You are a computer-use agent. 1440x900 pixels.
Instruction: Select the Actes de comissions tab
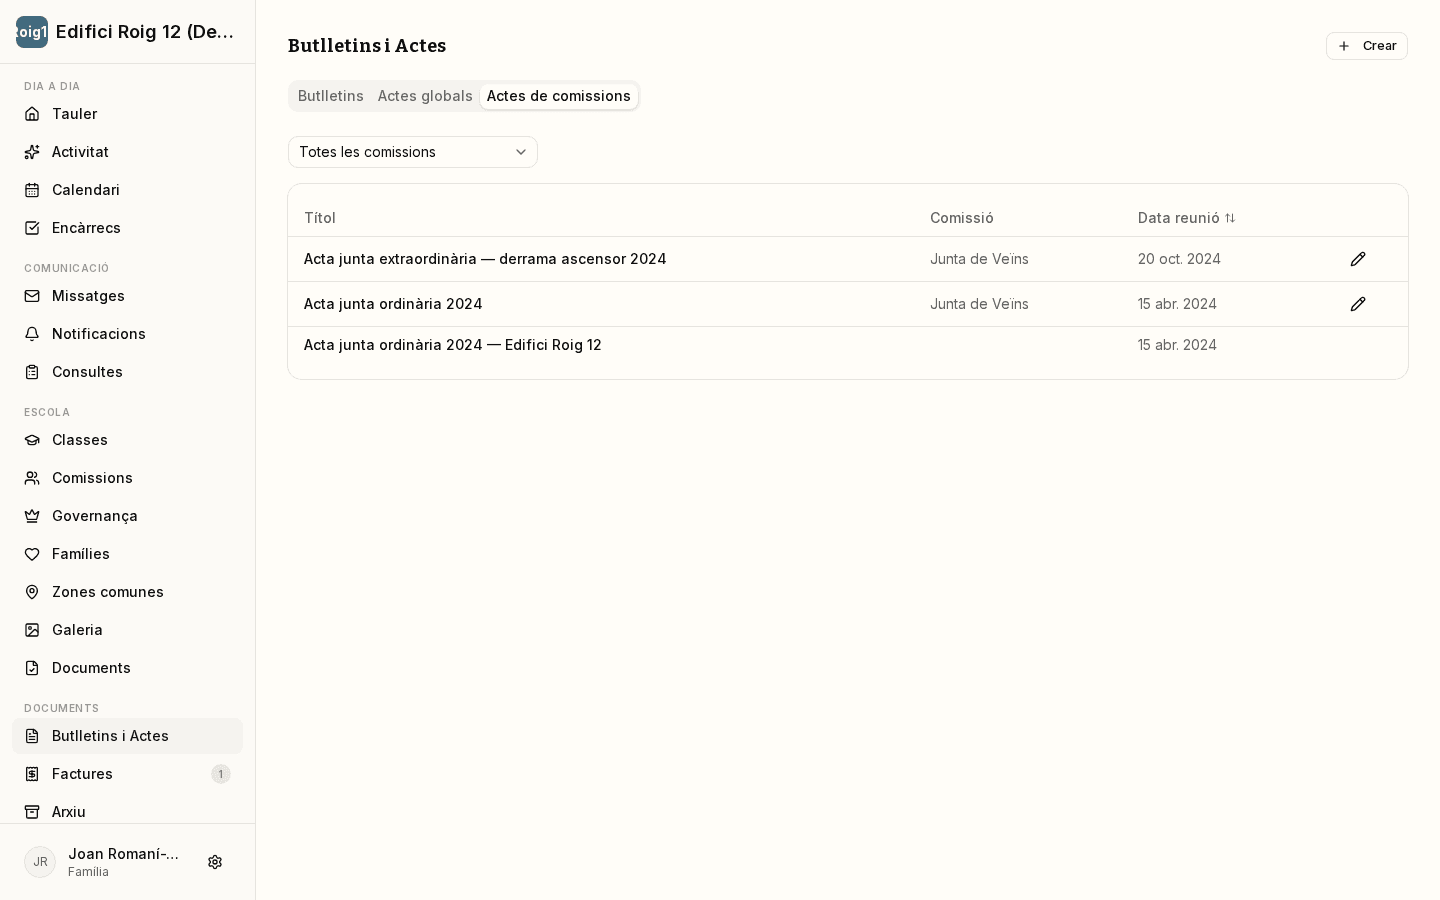559,96
